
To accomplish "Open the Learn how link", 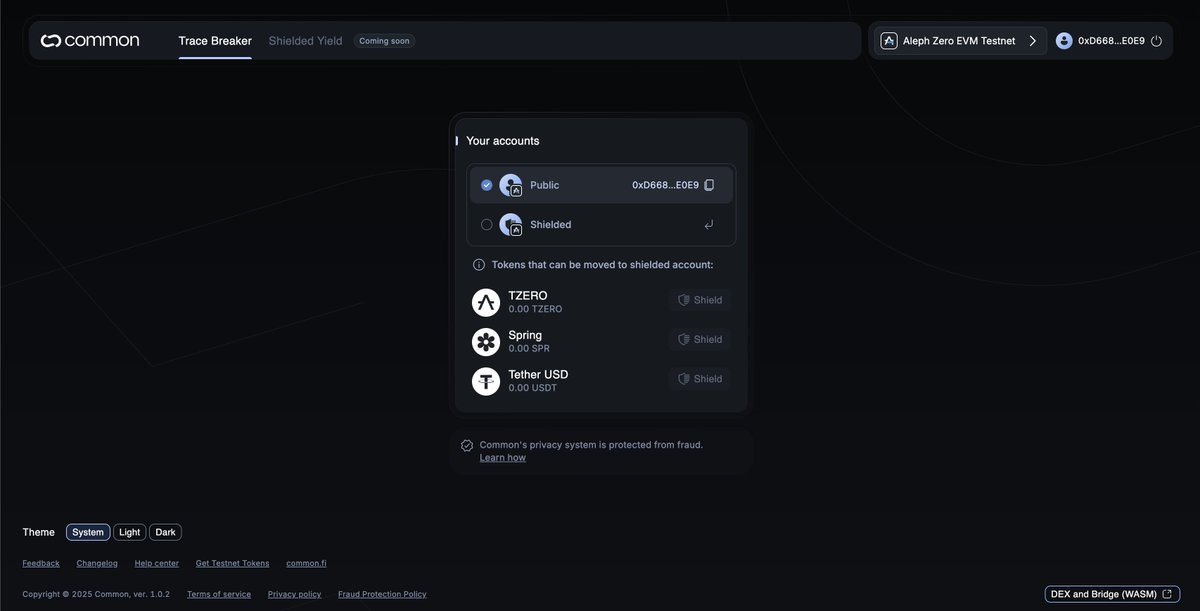I will [x=502, y=458].
